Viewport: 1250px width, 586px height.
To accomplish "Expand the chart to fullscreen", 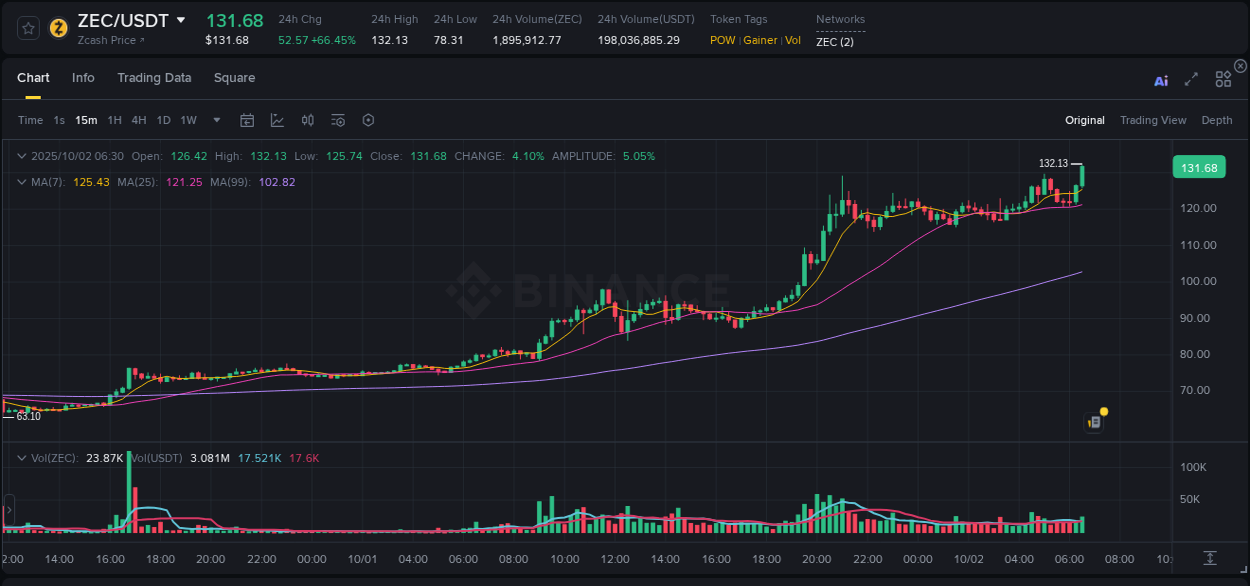I will (x=1190, y=79).
